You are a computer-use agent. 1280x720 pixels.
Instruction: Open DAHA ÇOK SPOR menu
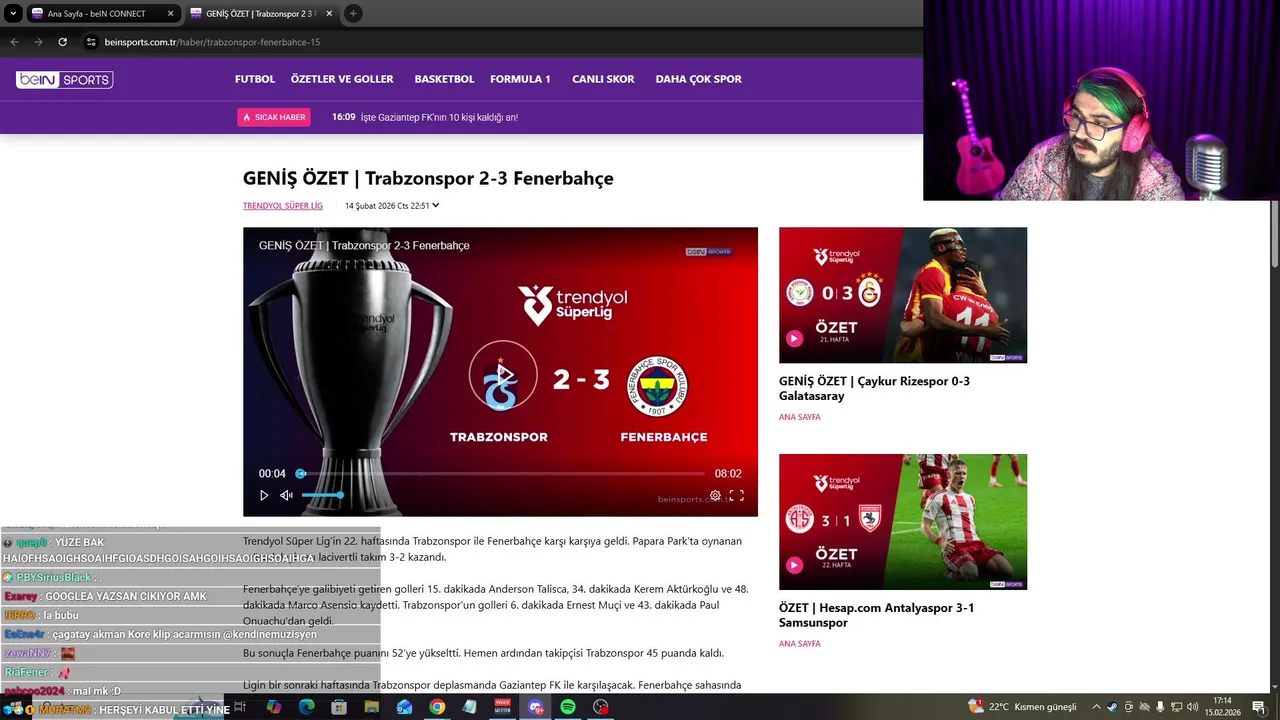click(698, 79)
